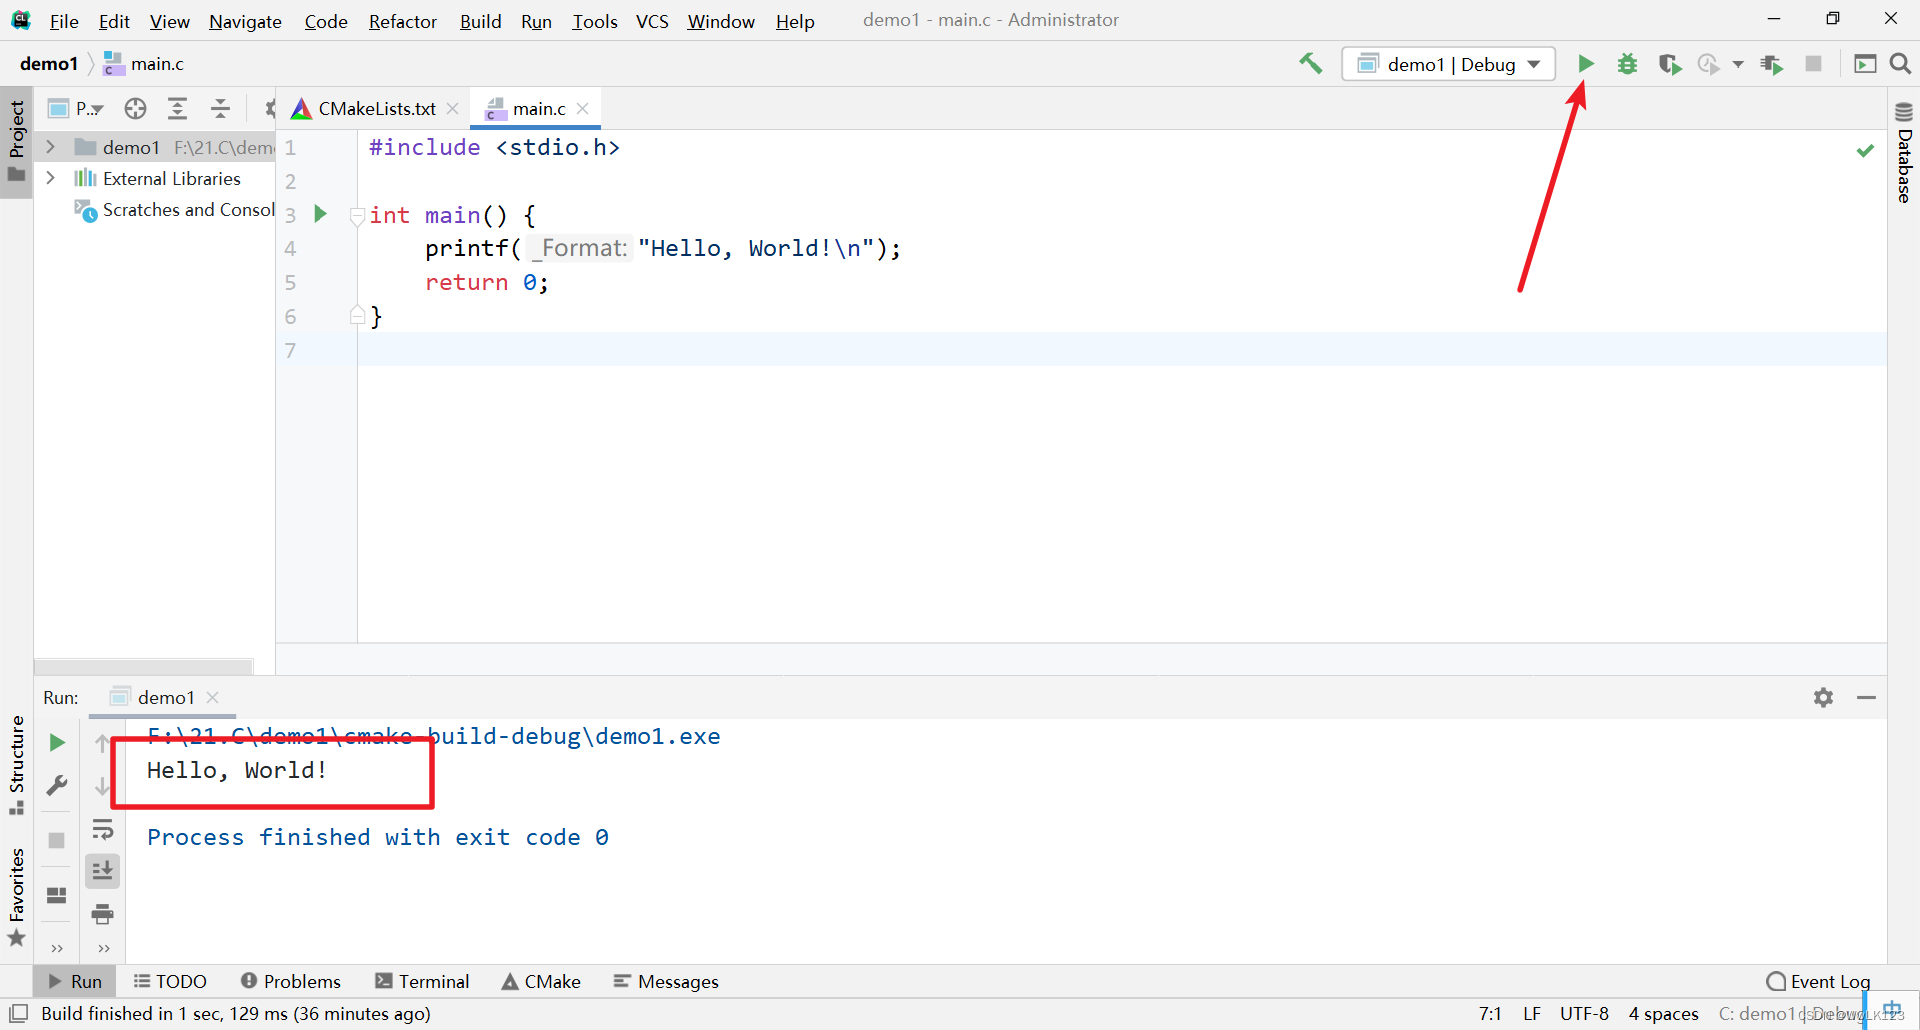Click UTF-8 encoding in status bar
The width and height of the screenshot is (1920, 1030).
coord(1584,1013)
